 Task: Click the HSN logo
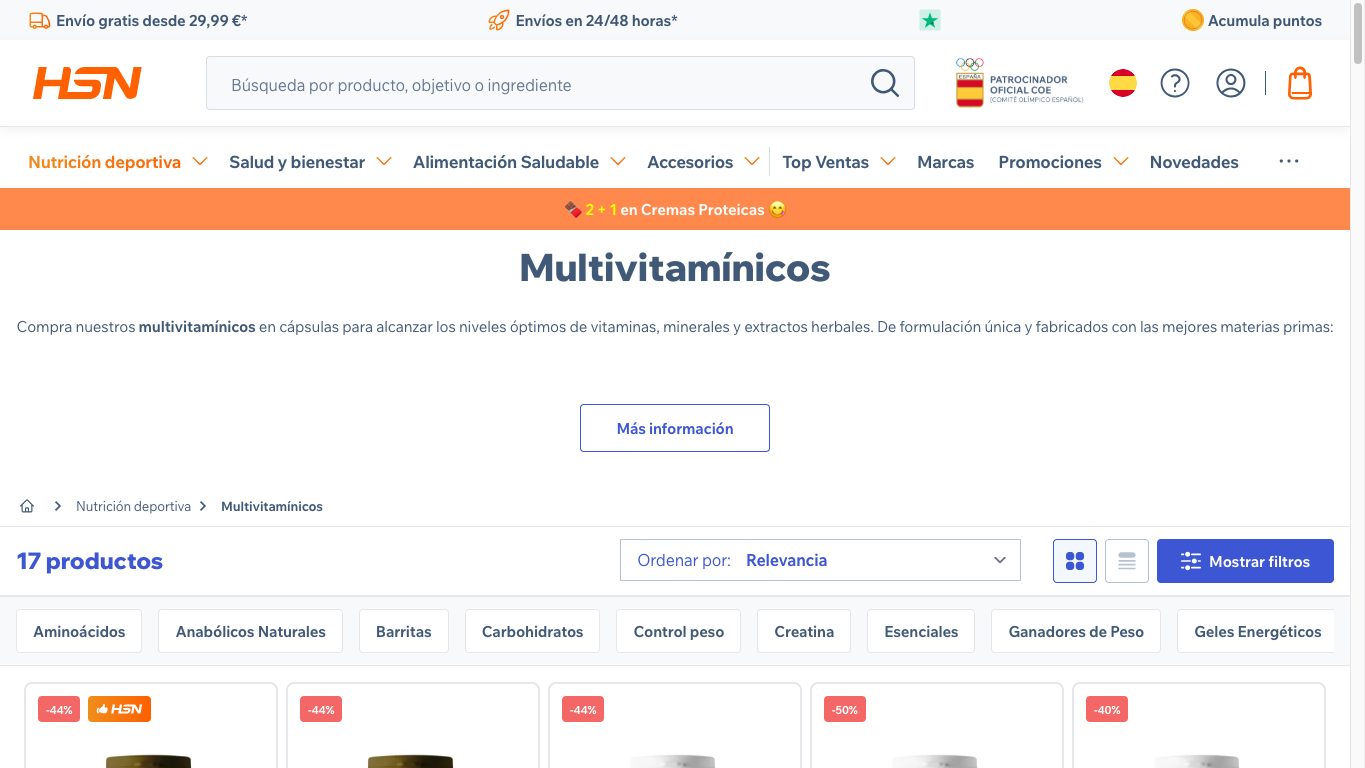click(87, 83)
